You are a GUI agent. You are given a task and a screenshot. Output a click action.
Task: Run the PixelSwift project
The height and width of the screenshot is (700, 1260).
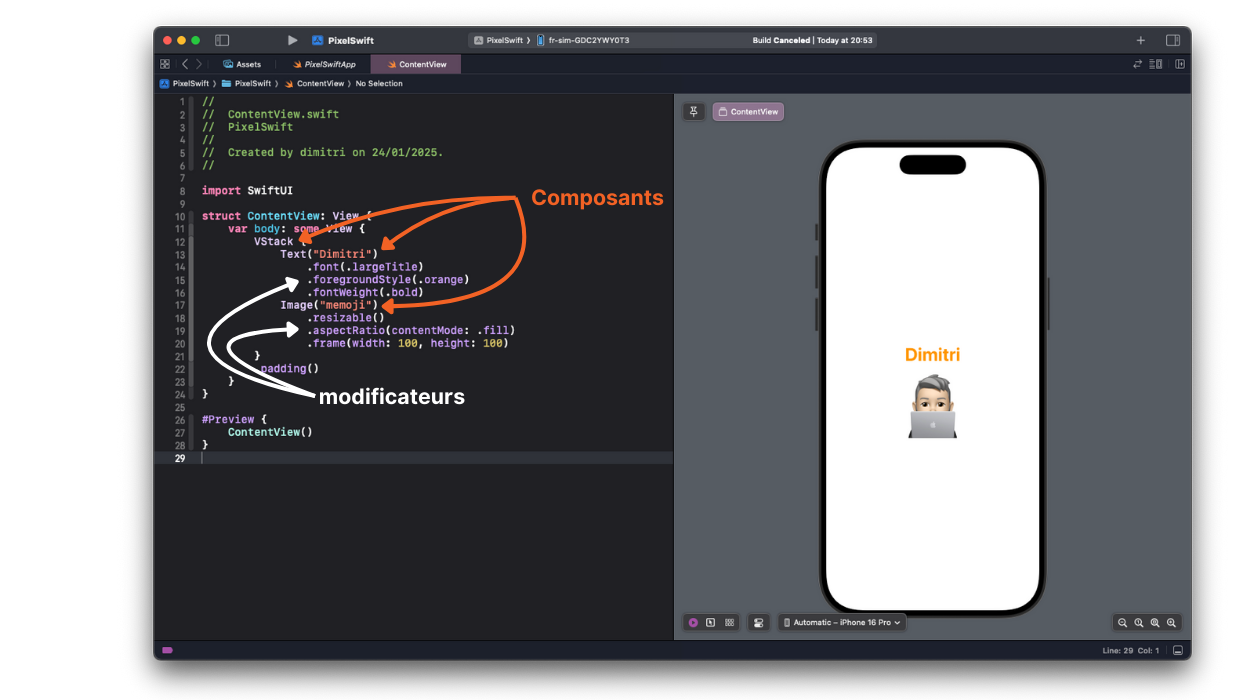(x=292, y=40)
